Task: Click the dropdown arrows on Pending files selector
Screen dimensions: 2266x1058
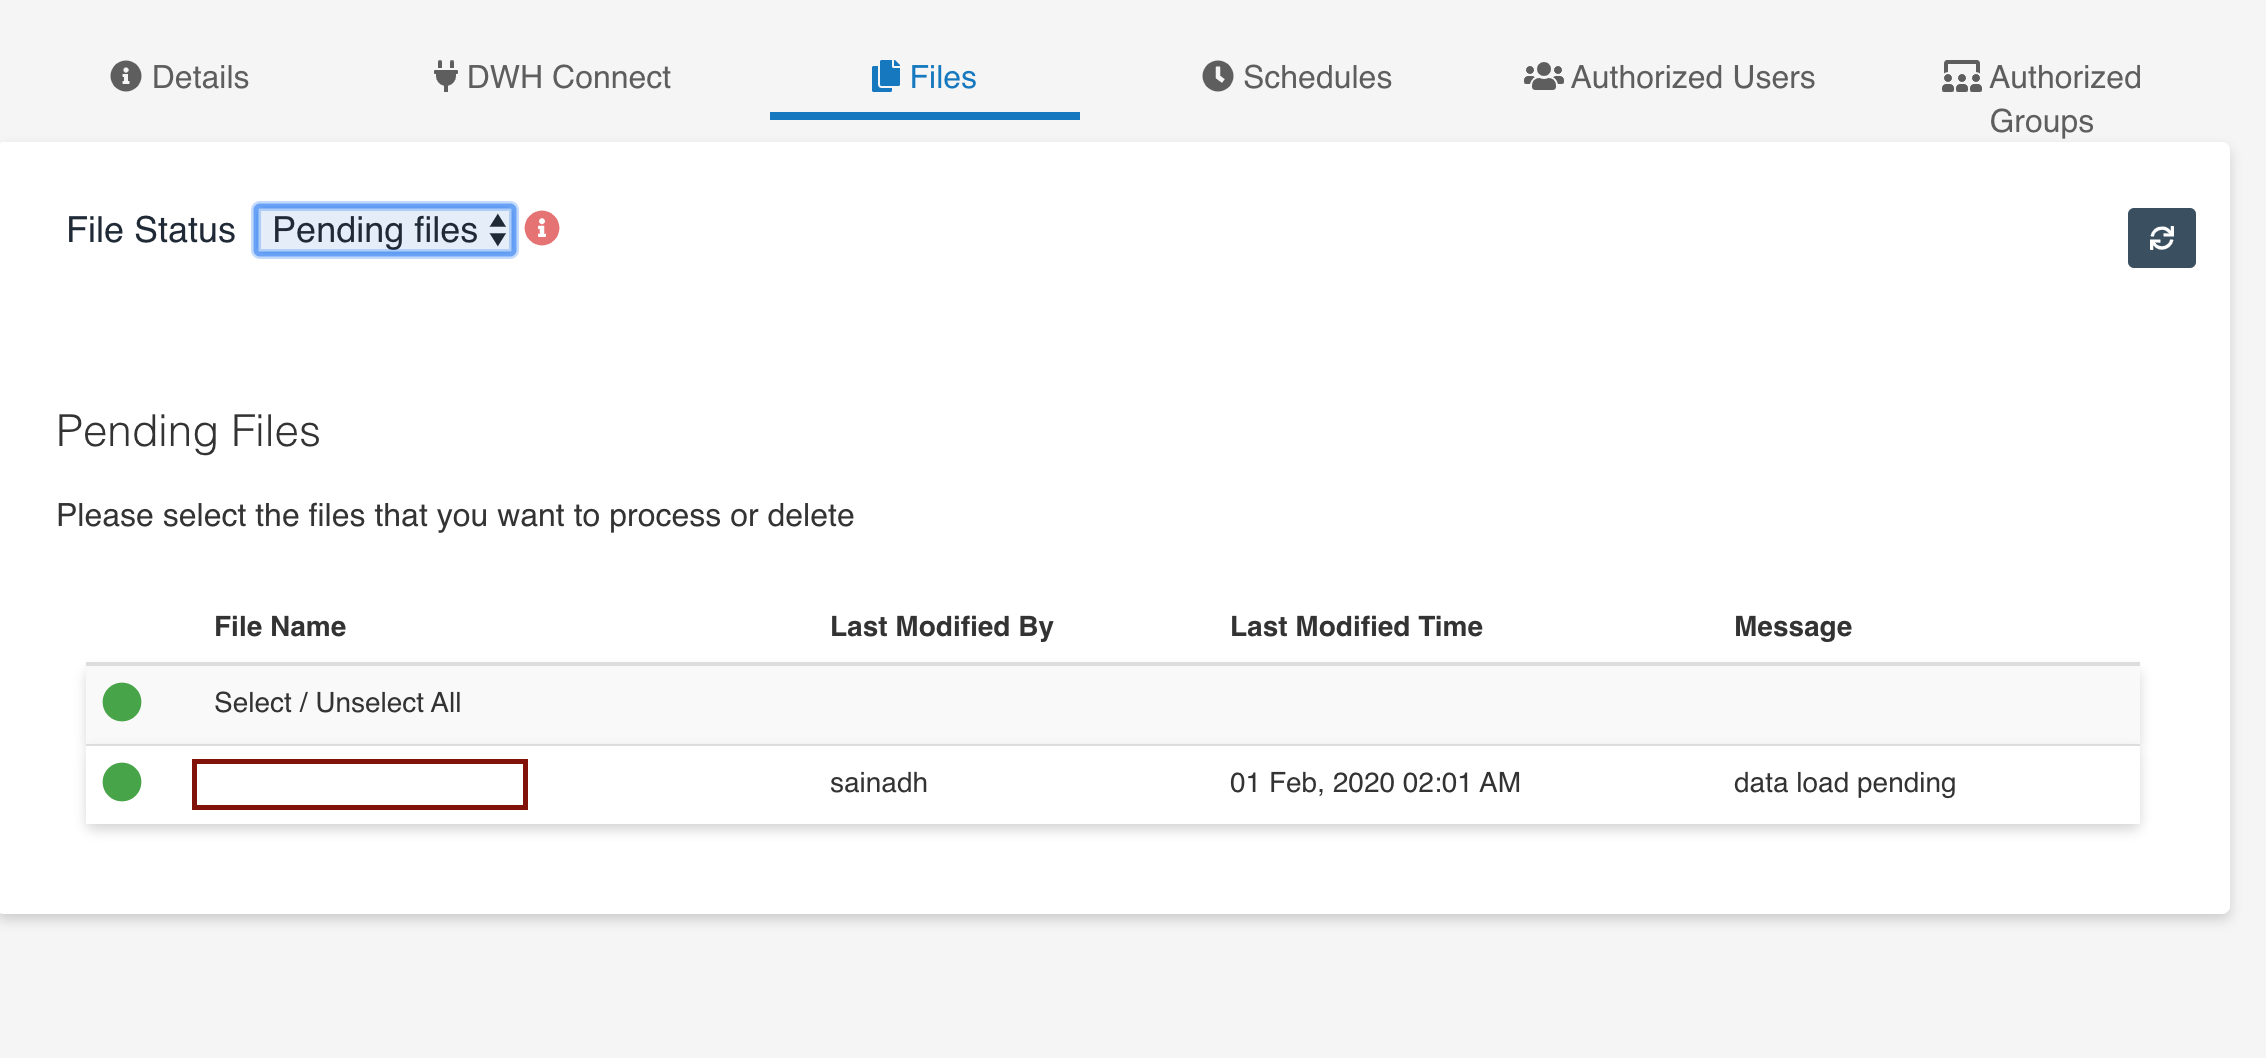Action: coord(498,229)
